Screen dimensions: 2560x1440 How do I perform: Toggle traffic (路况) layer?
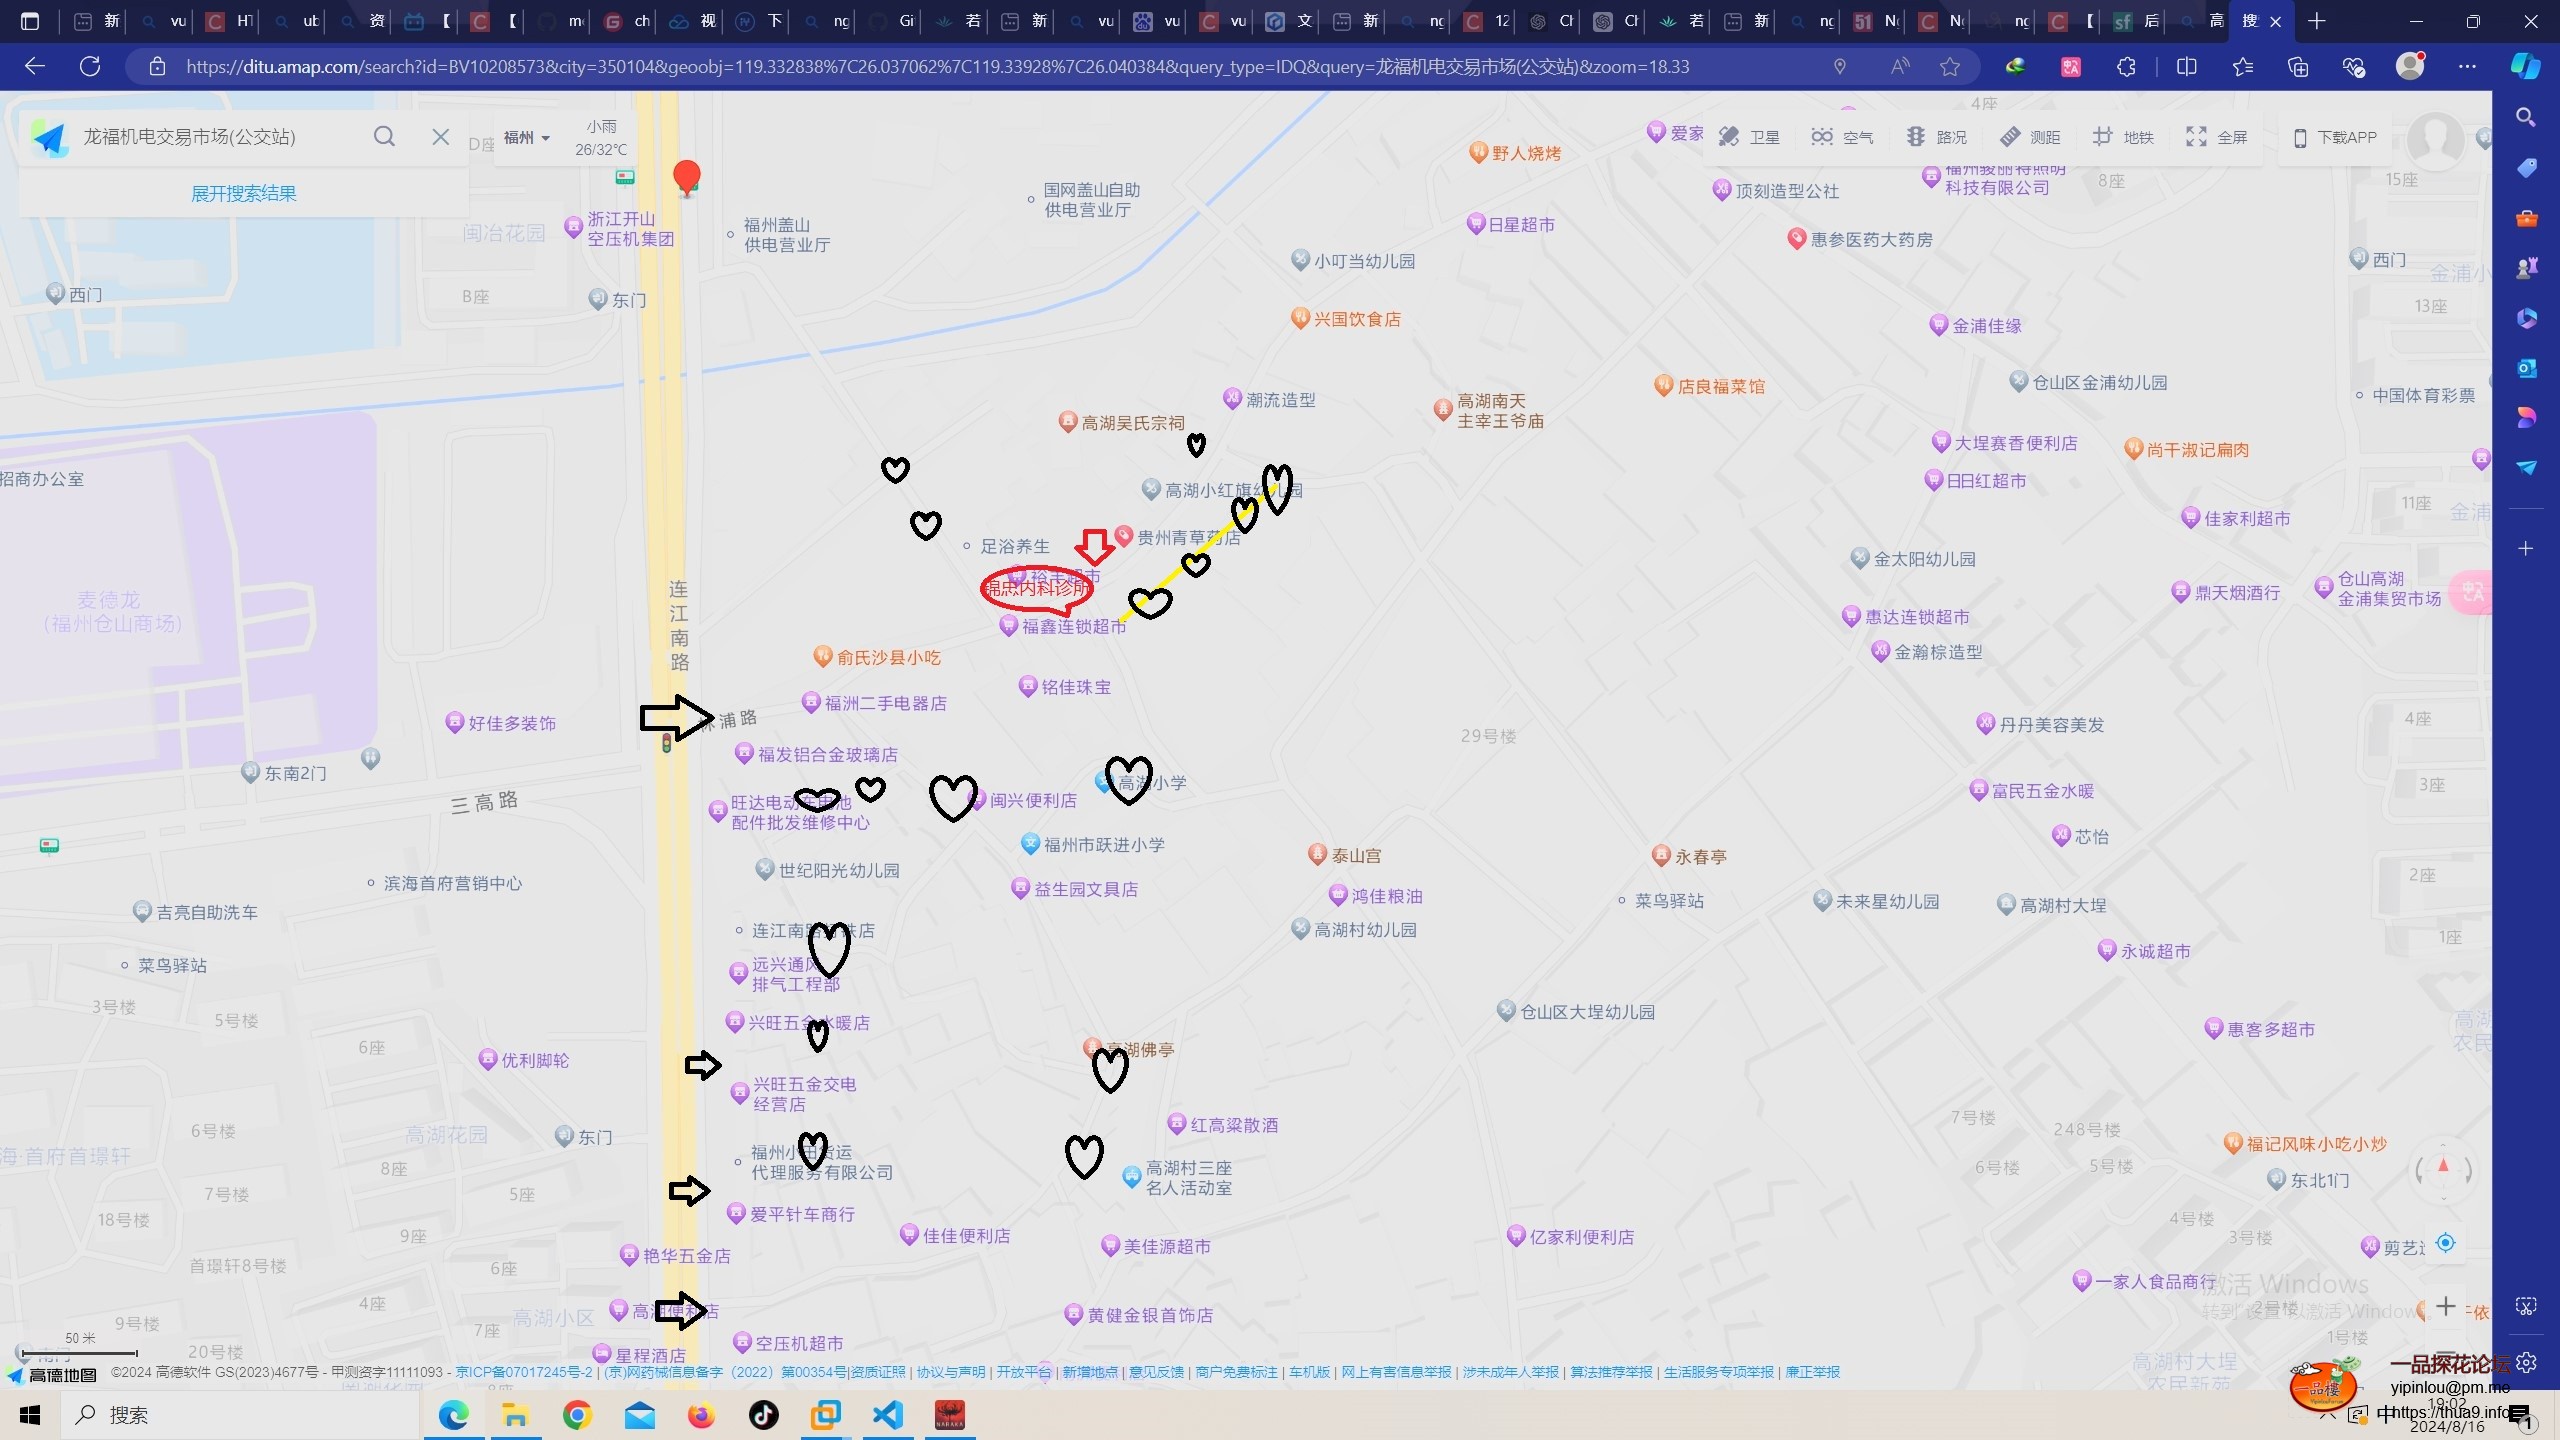click(x=1937, y=137)
